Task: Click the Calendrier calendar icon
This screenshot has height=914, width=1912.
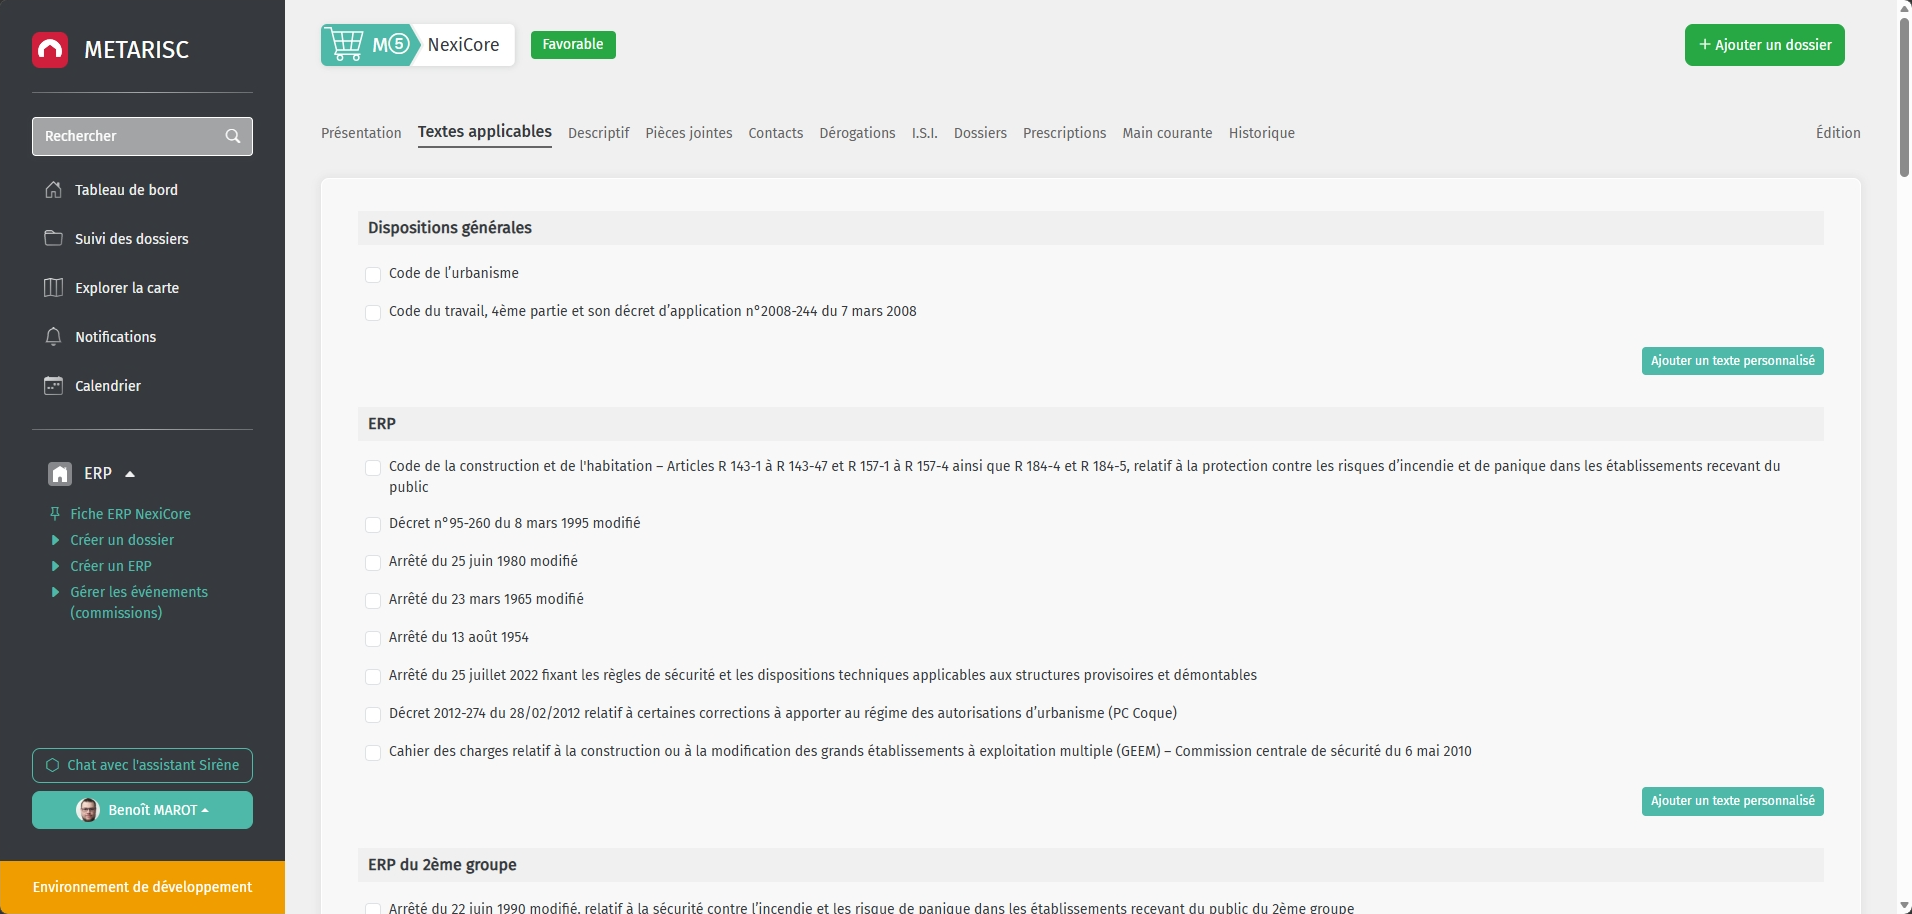Action: pyautogui.click(x=54, y=386)
